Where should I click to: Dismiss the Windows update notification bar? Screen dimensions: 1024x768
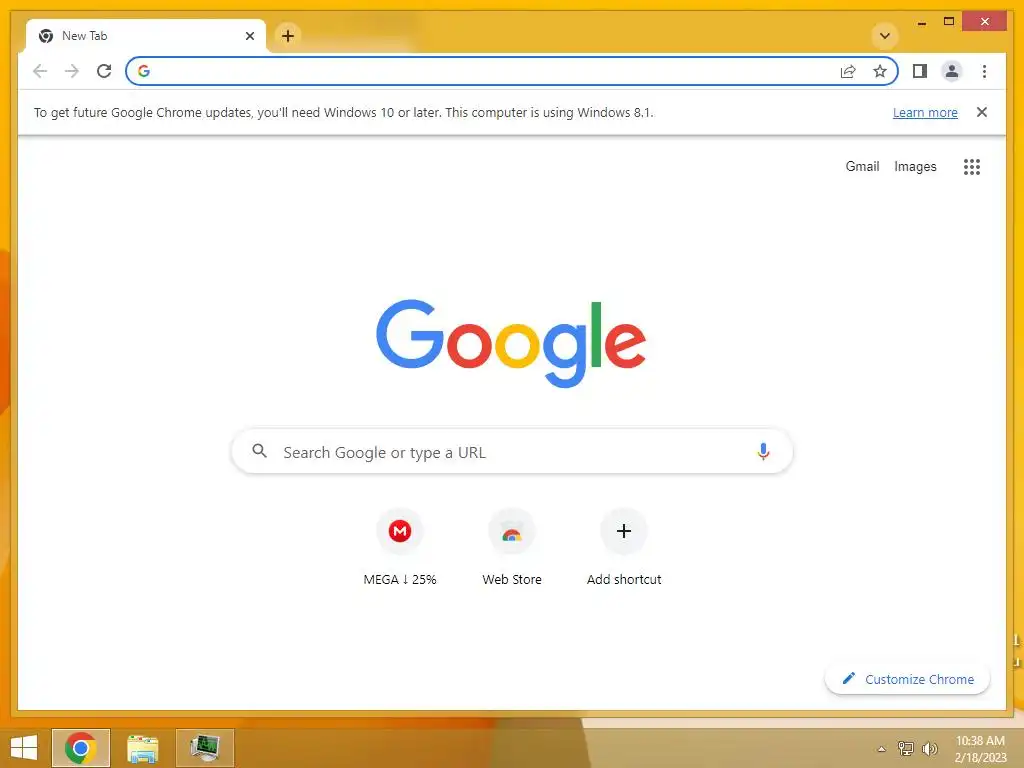pyautogui.click(x=982, y=112)
